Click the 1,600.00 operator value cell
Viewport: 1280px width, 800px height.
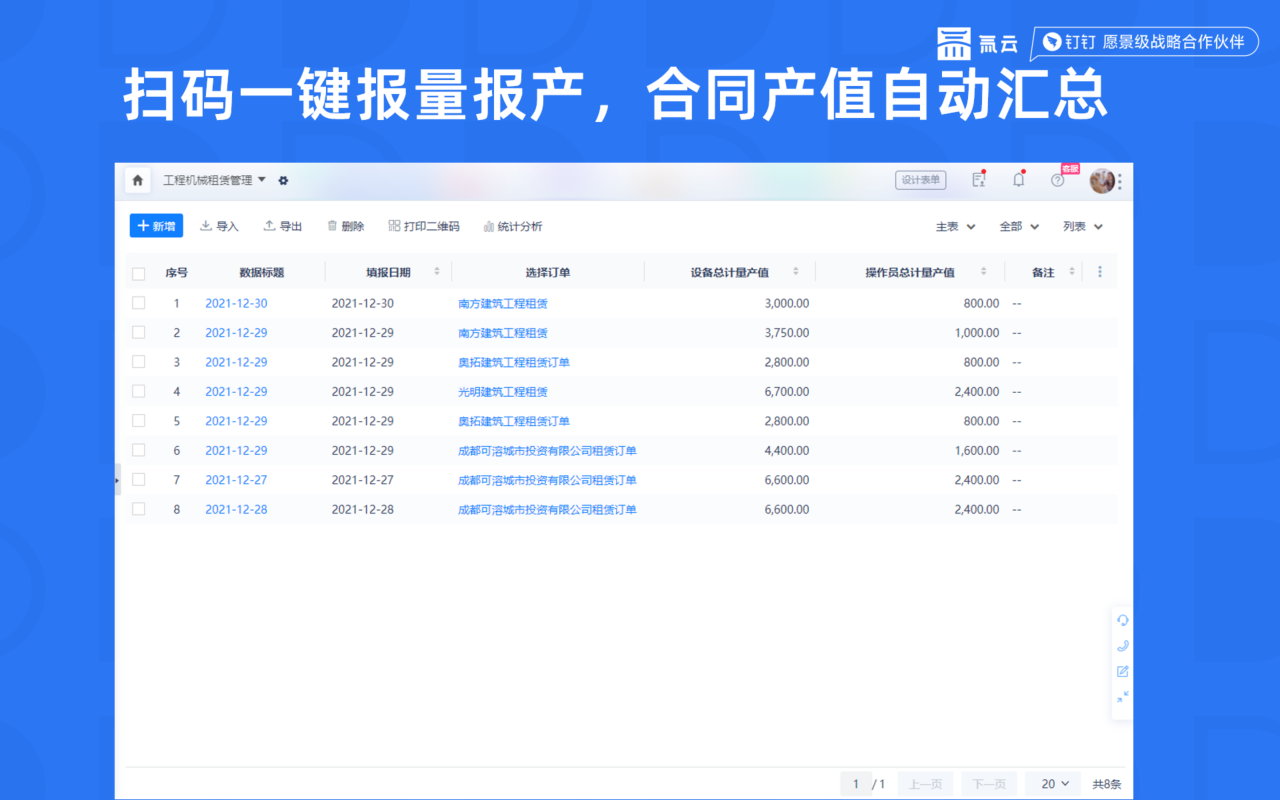(x=977, y=450)
